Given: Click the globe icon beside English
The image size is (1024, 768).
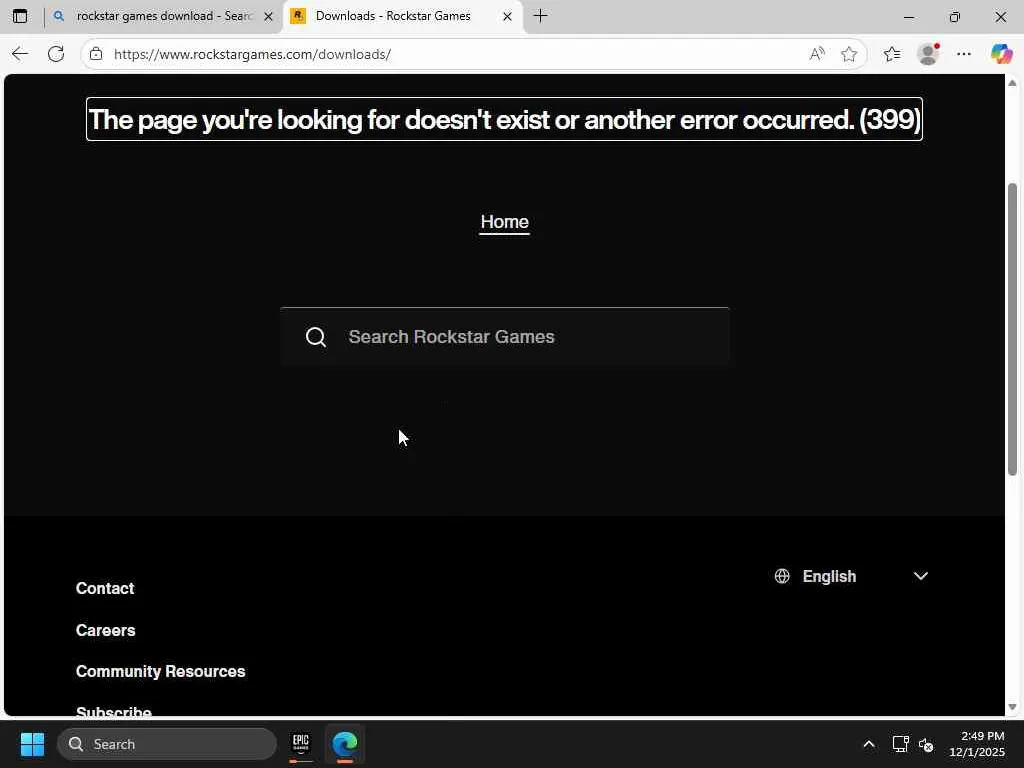Looking at the screenshot, I should click(782, 576).
